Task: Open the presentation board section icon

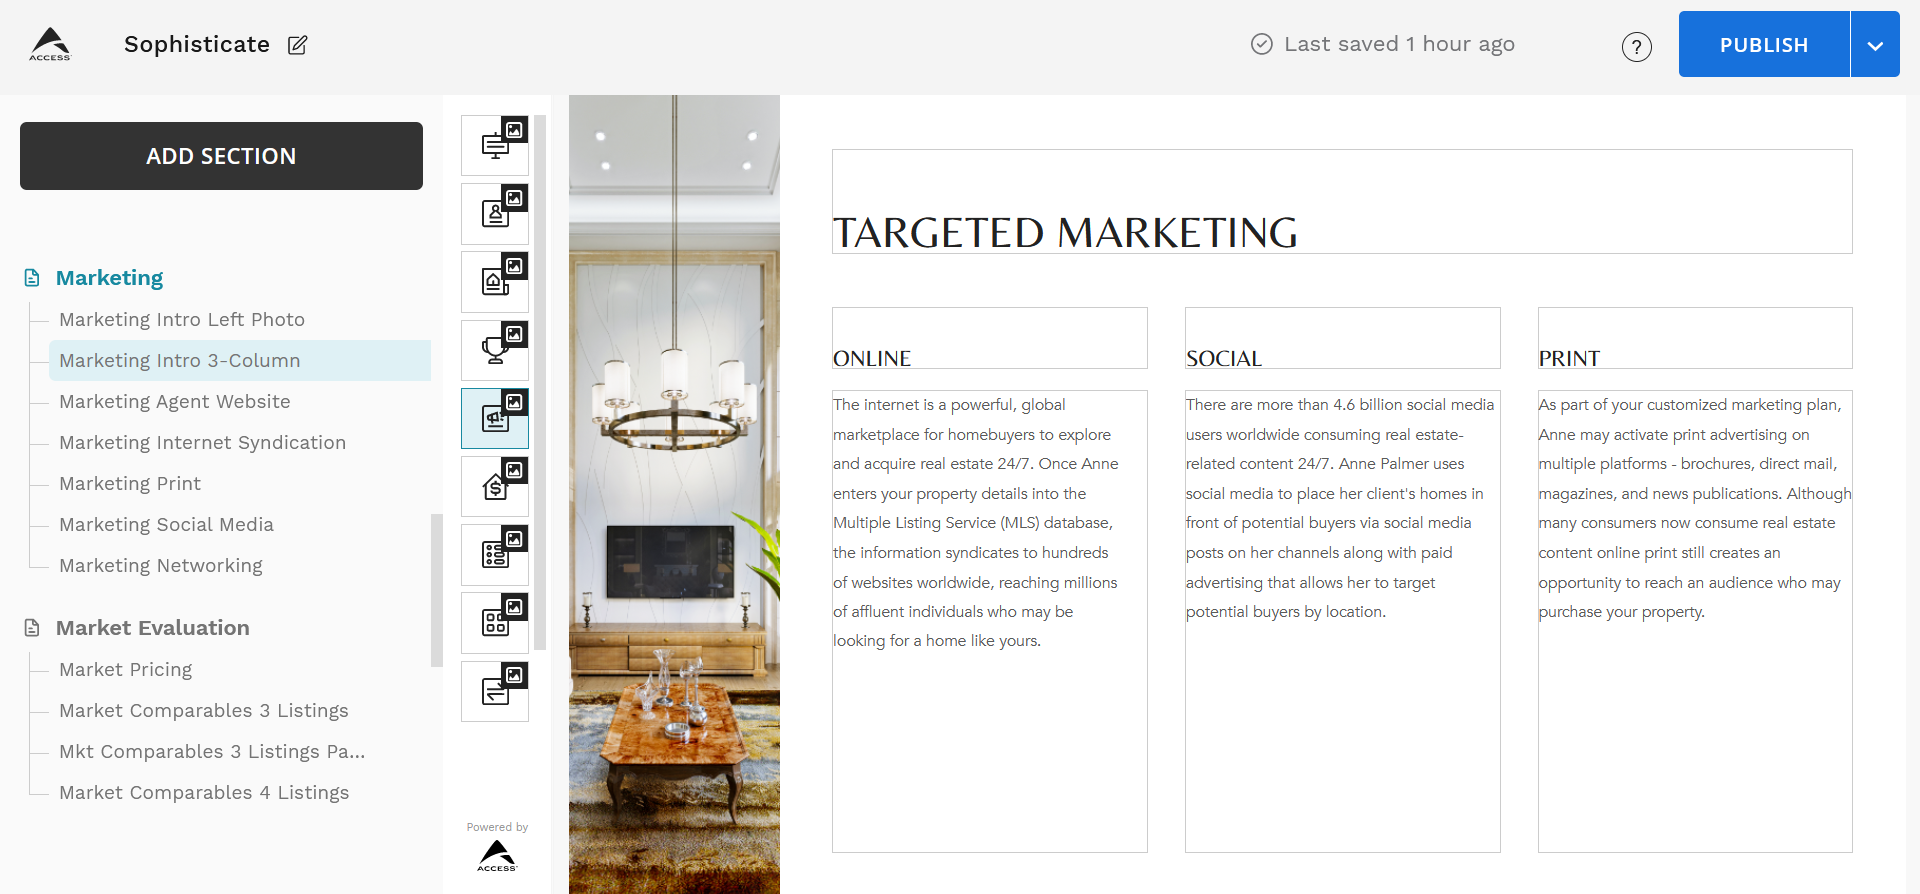Action: pyautogui.click(x=495, y=146)
